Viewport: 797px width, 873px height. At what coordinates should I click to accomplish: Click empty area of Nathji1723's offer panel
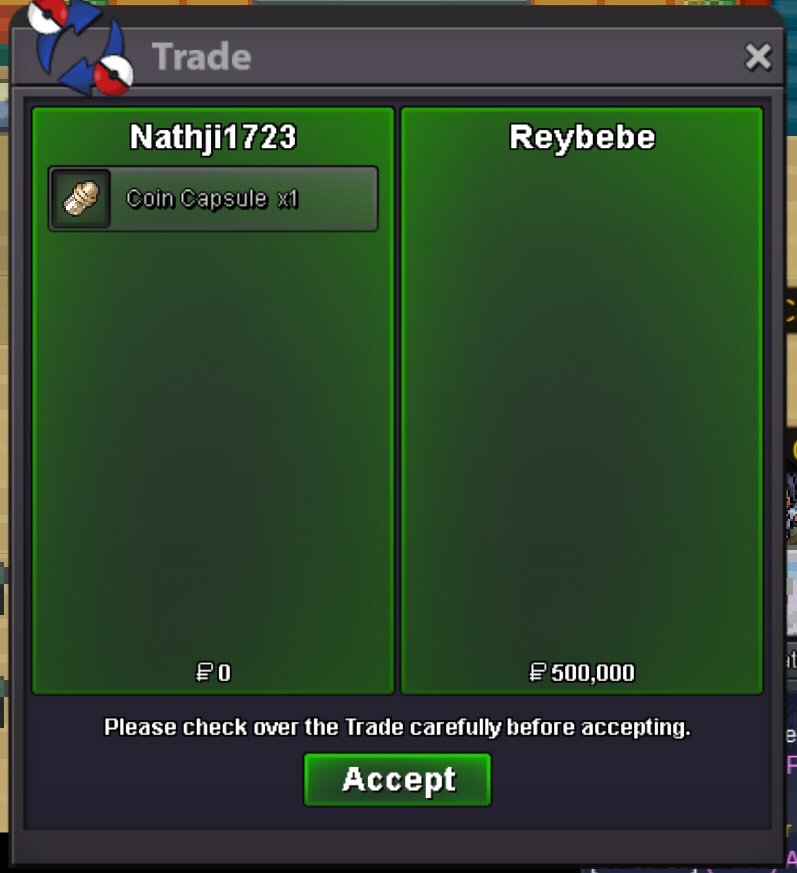pyautogui.click(x=213, y=445)
